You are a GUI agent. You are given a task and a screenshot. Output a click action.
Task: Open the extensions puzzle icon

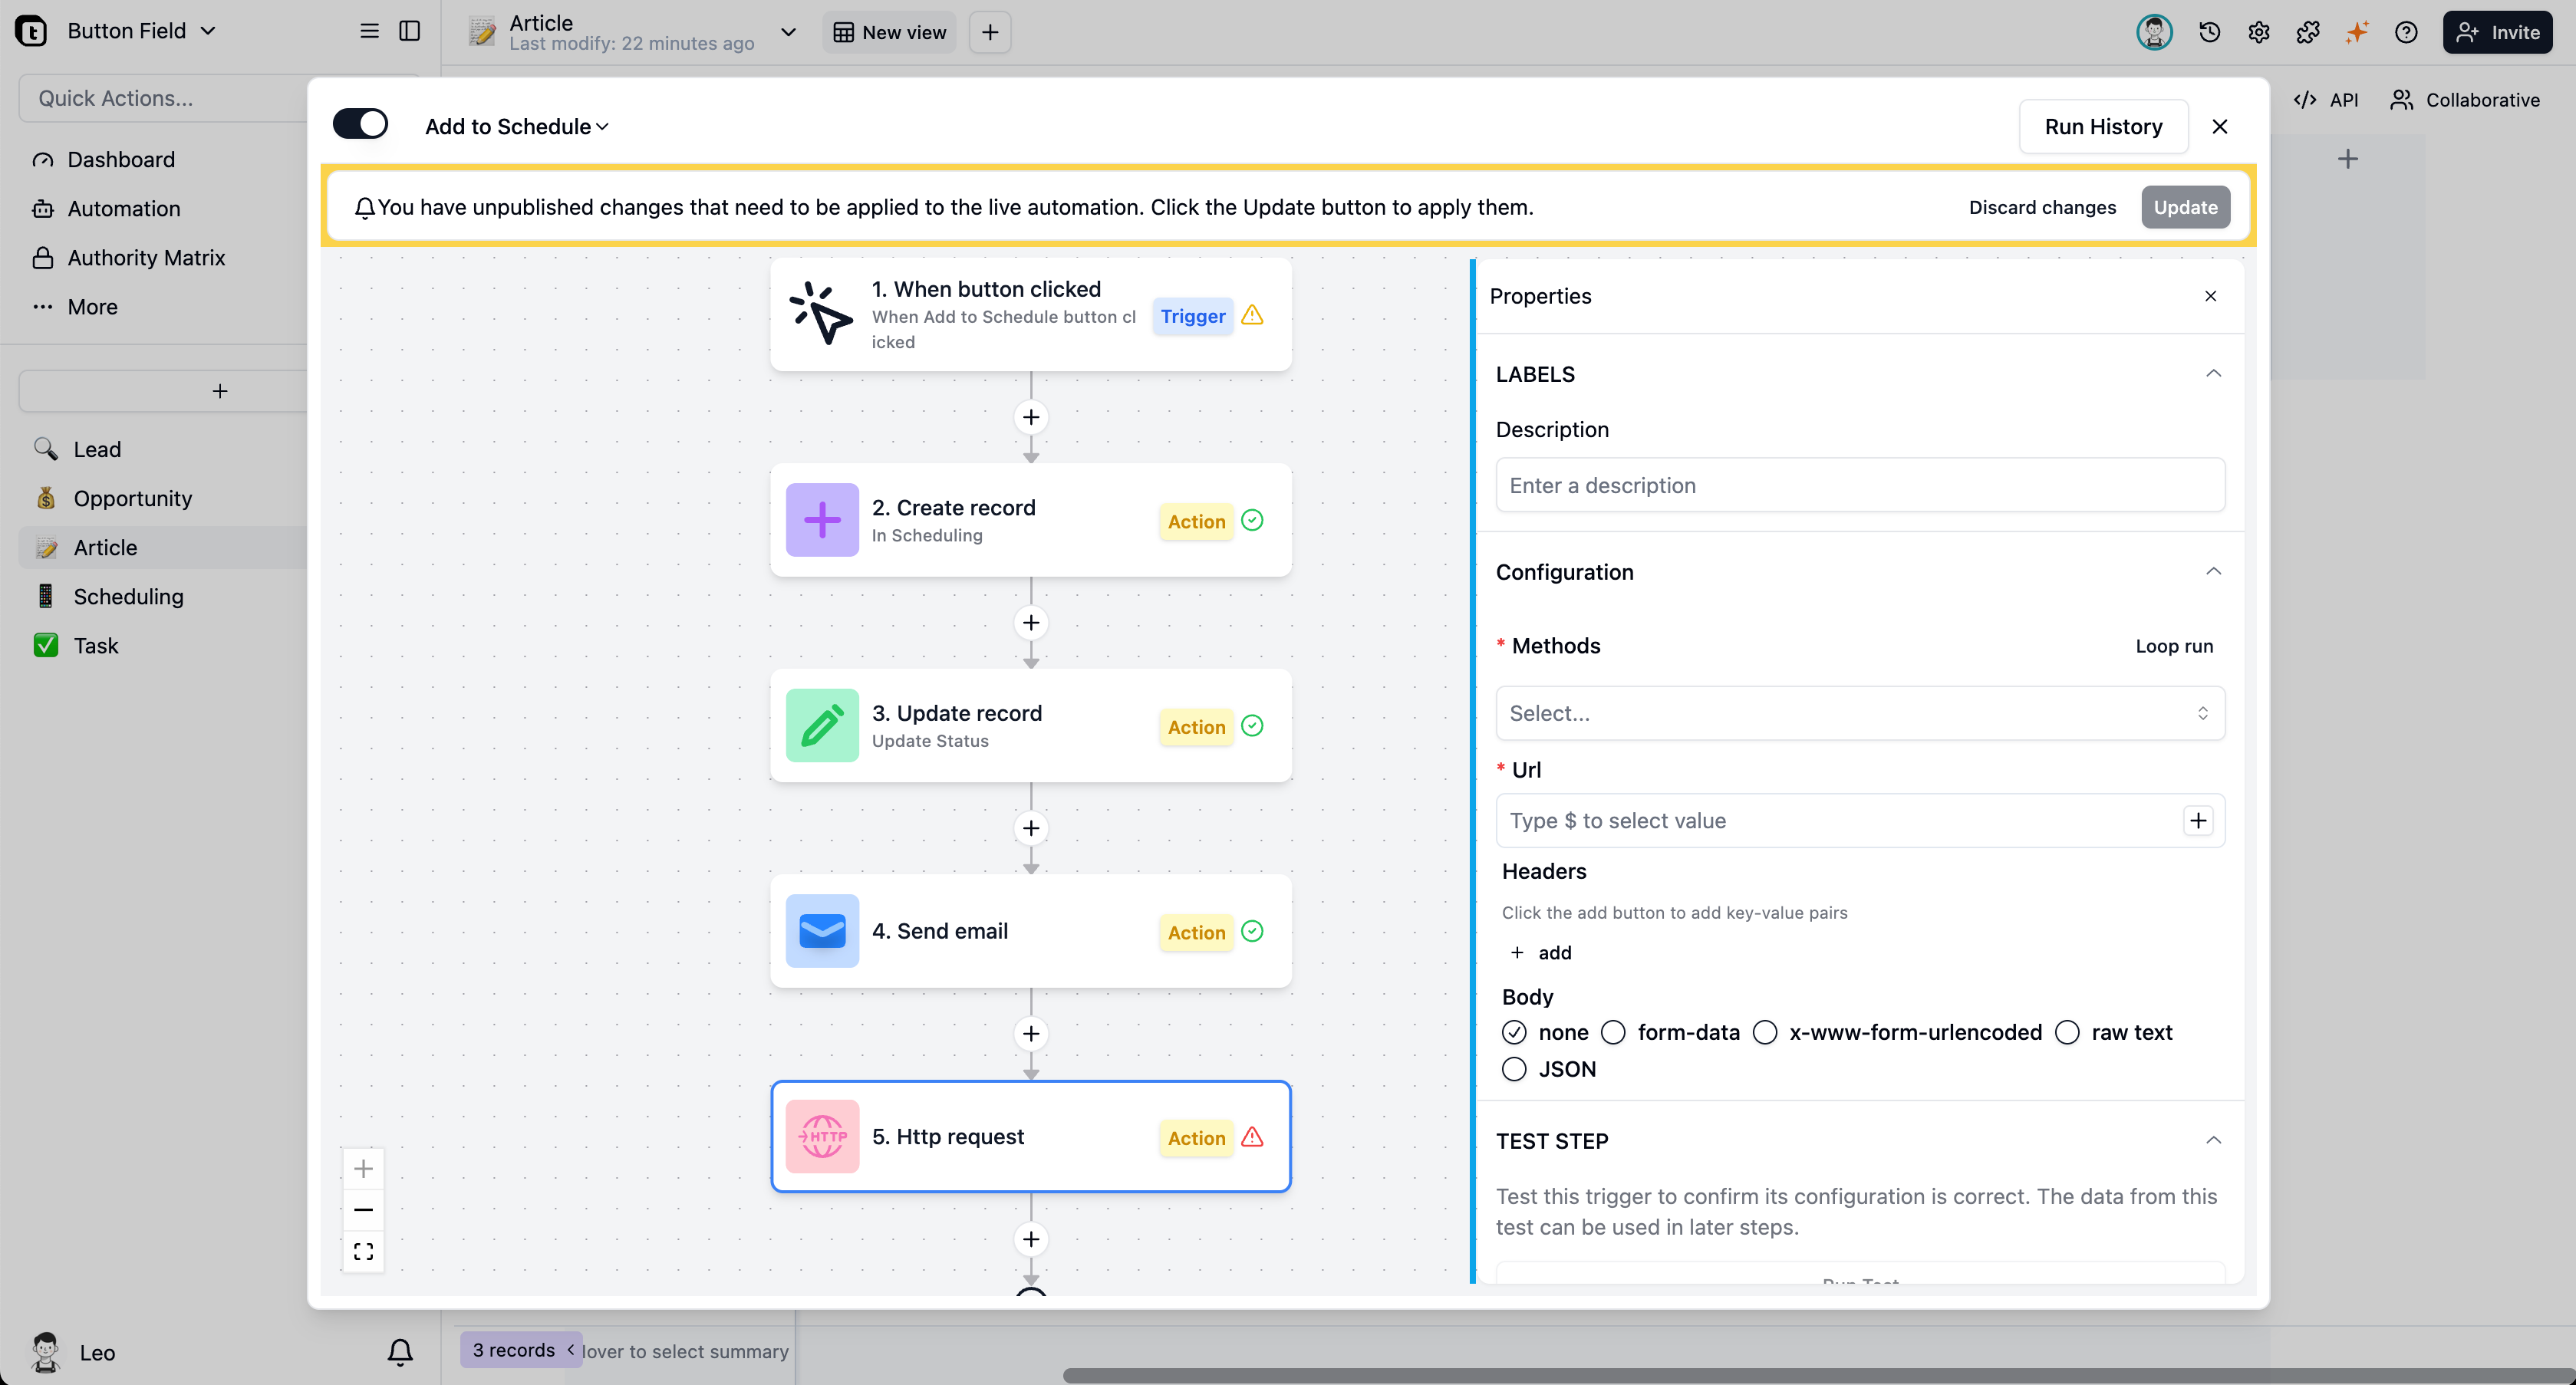[2307, 32]
